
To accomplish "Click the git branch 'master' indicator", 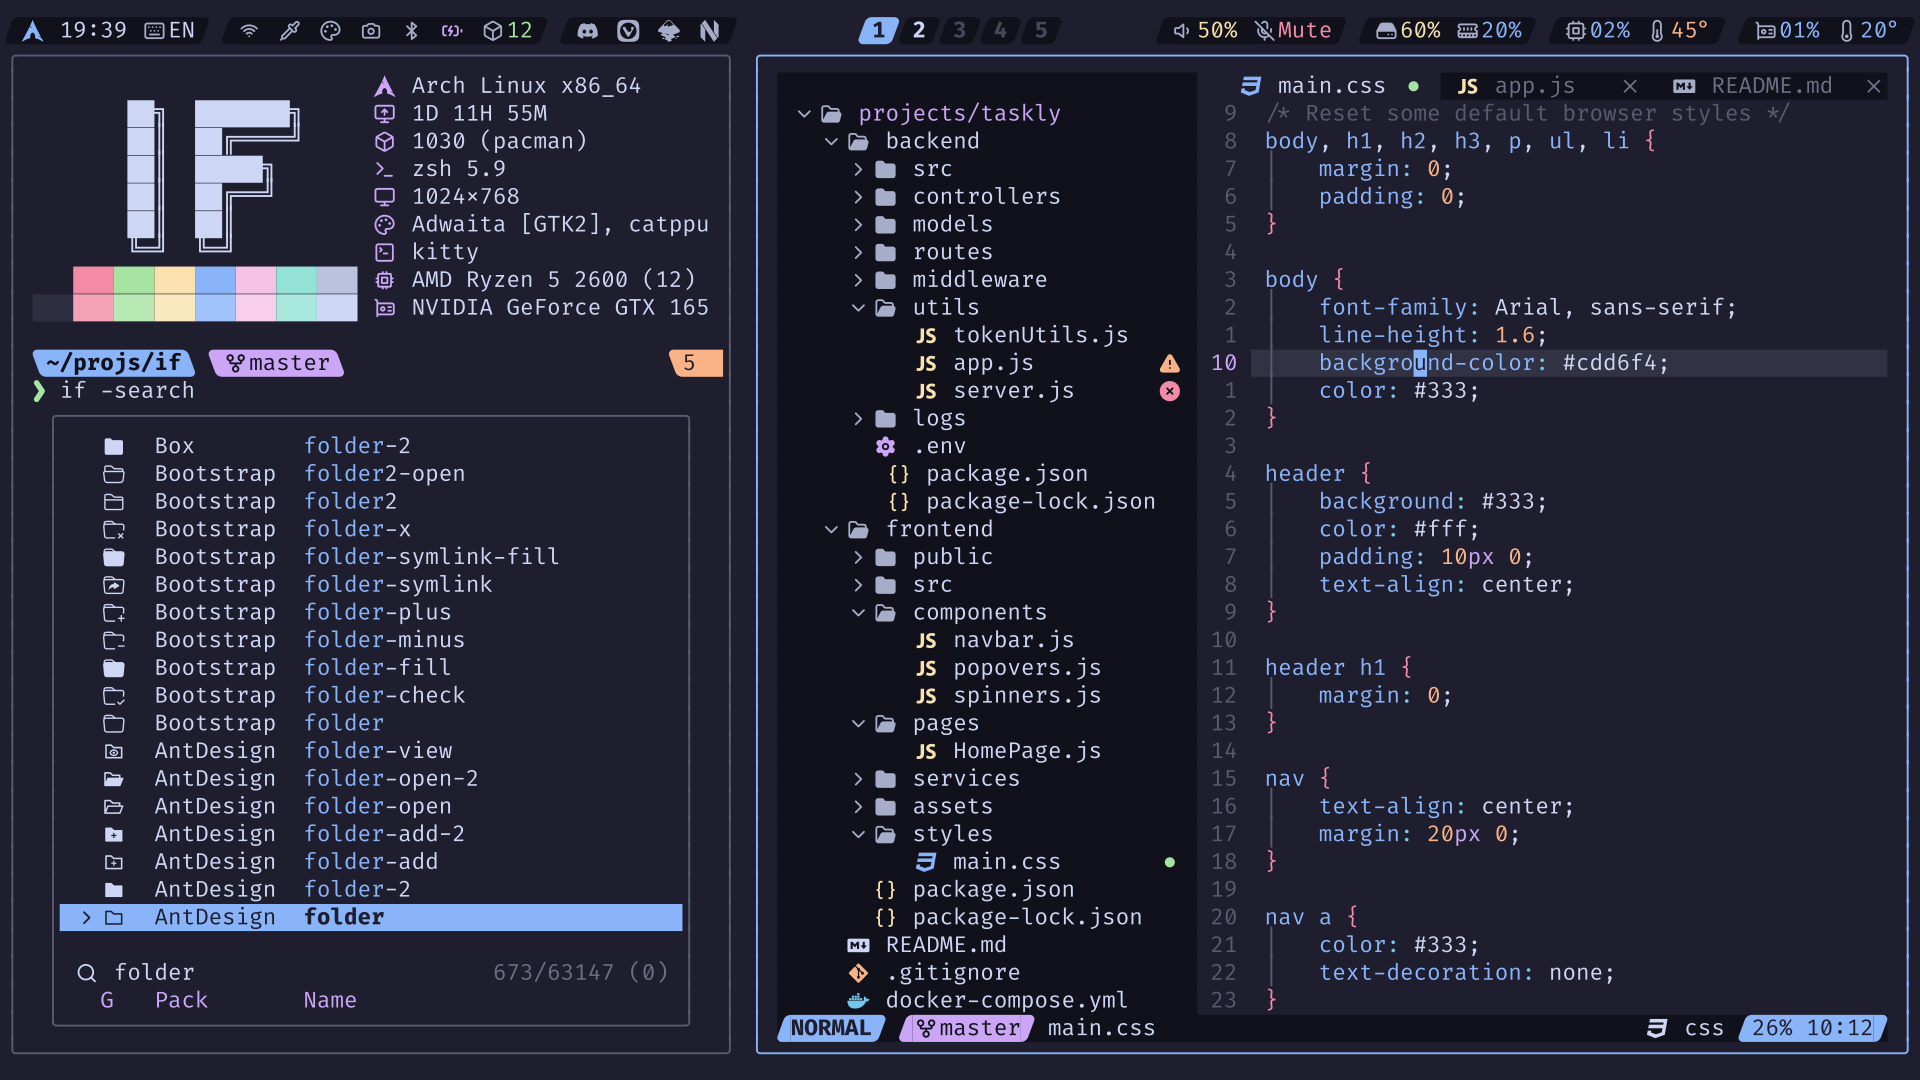I will [x=278, y=361].
